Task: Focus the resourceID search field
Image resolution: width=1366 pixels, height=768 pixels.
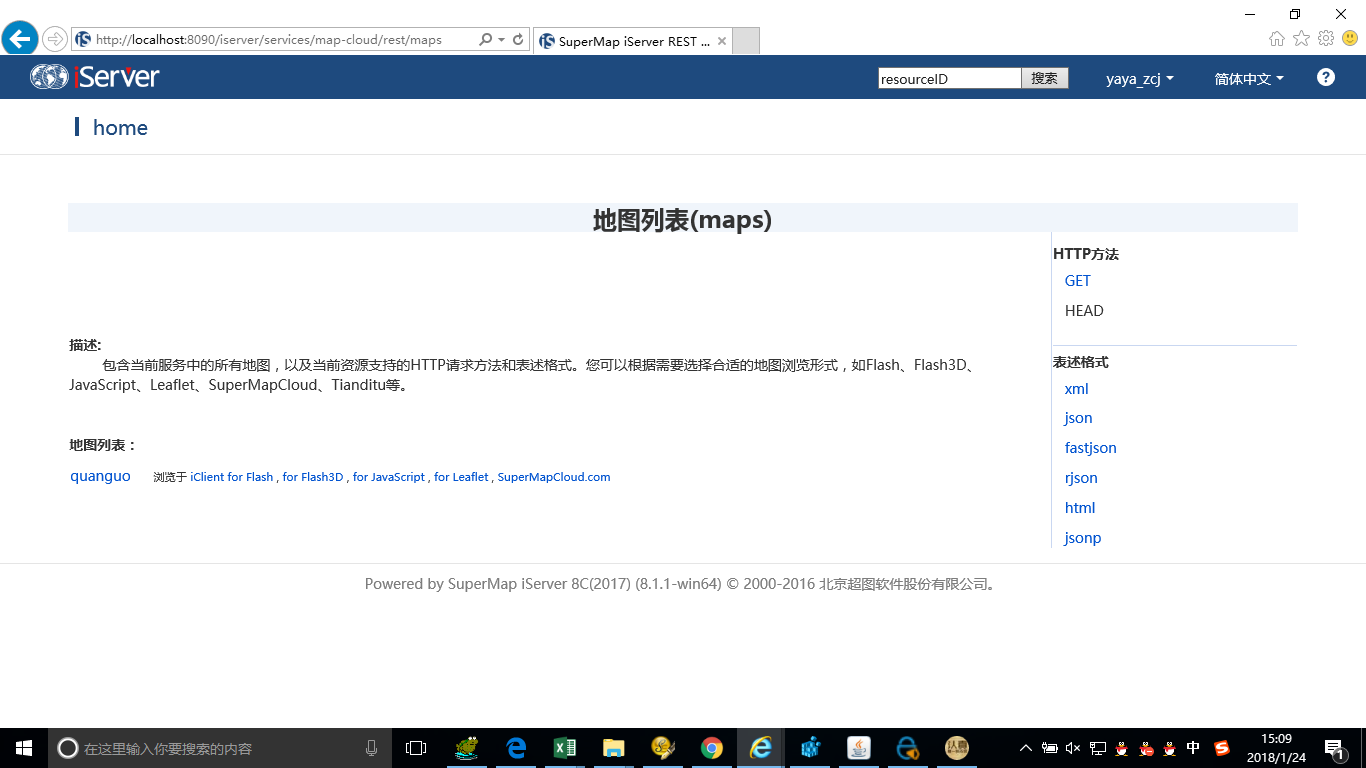Action: [949, 78]
